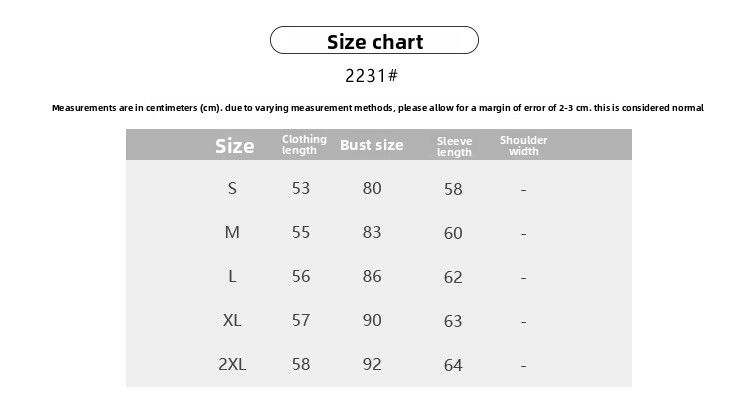Click clothing length value 57
The width and height of the screenshot is (747, 416).
coord(301,321)
